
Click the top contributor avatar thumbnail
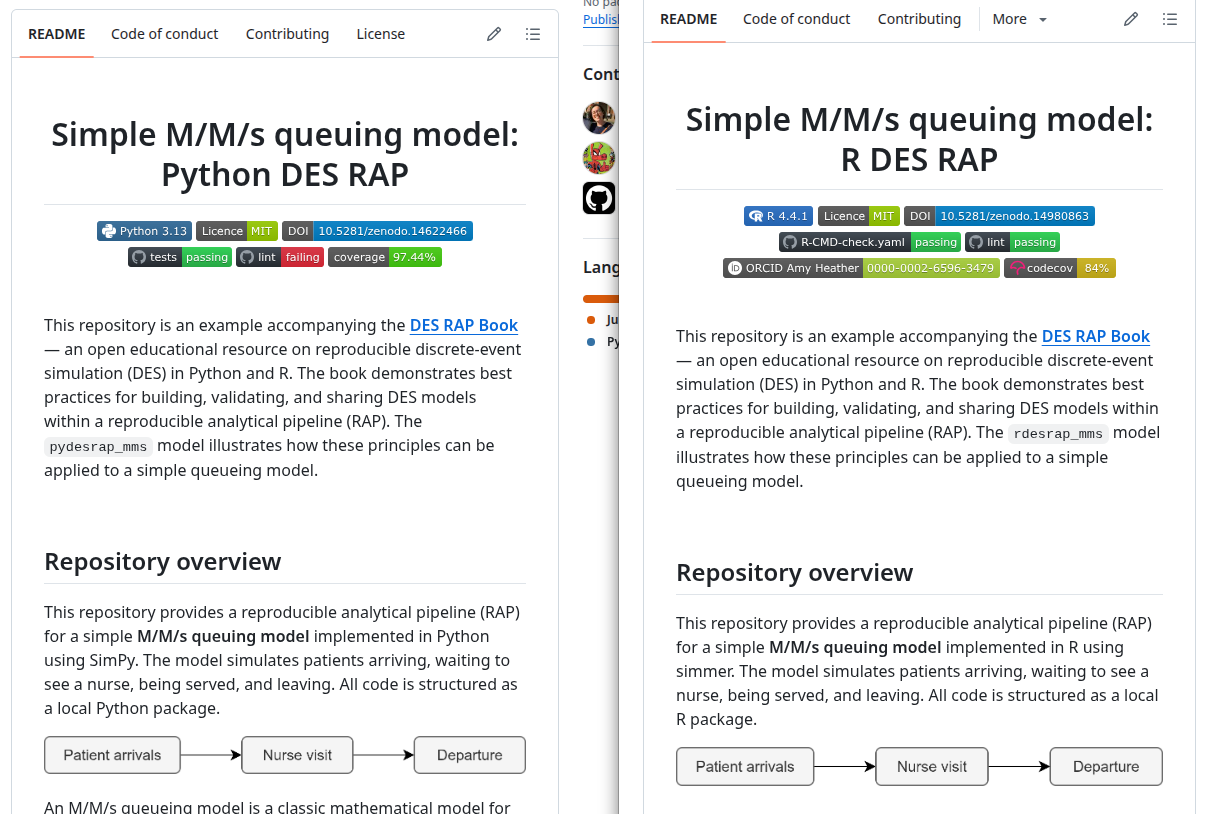point(599,117)
